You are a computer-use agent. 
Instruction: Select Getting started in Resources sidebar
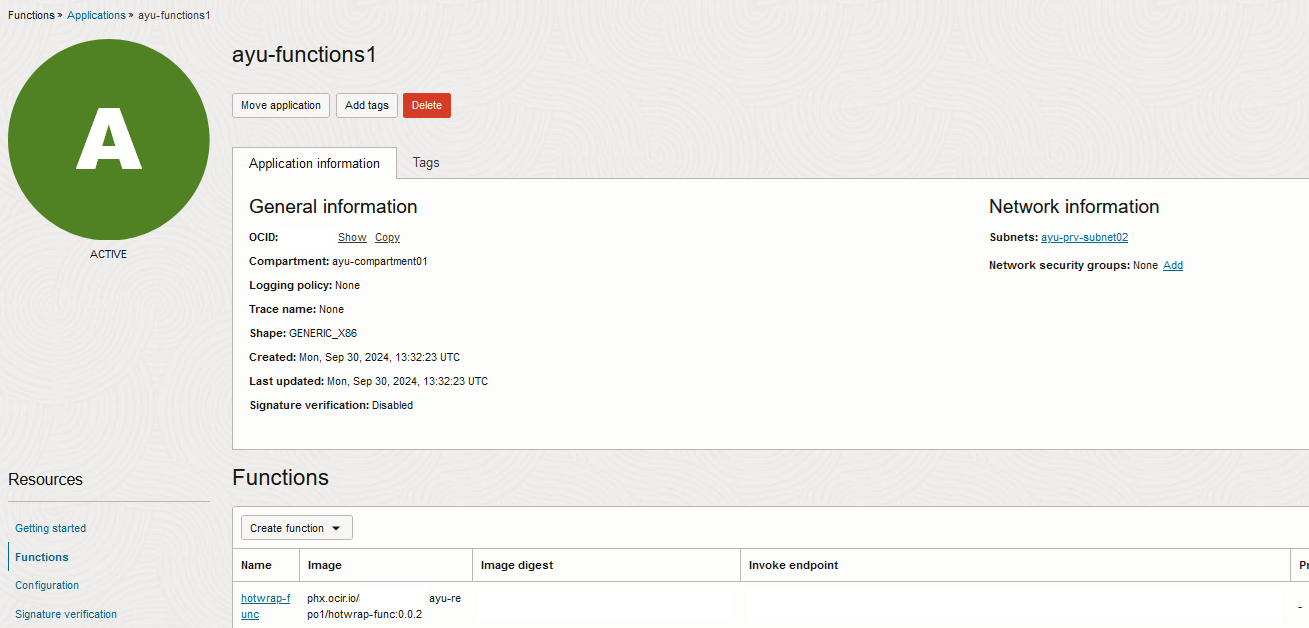[x=50, y=528]
